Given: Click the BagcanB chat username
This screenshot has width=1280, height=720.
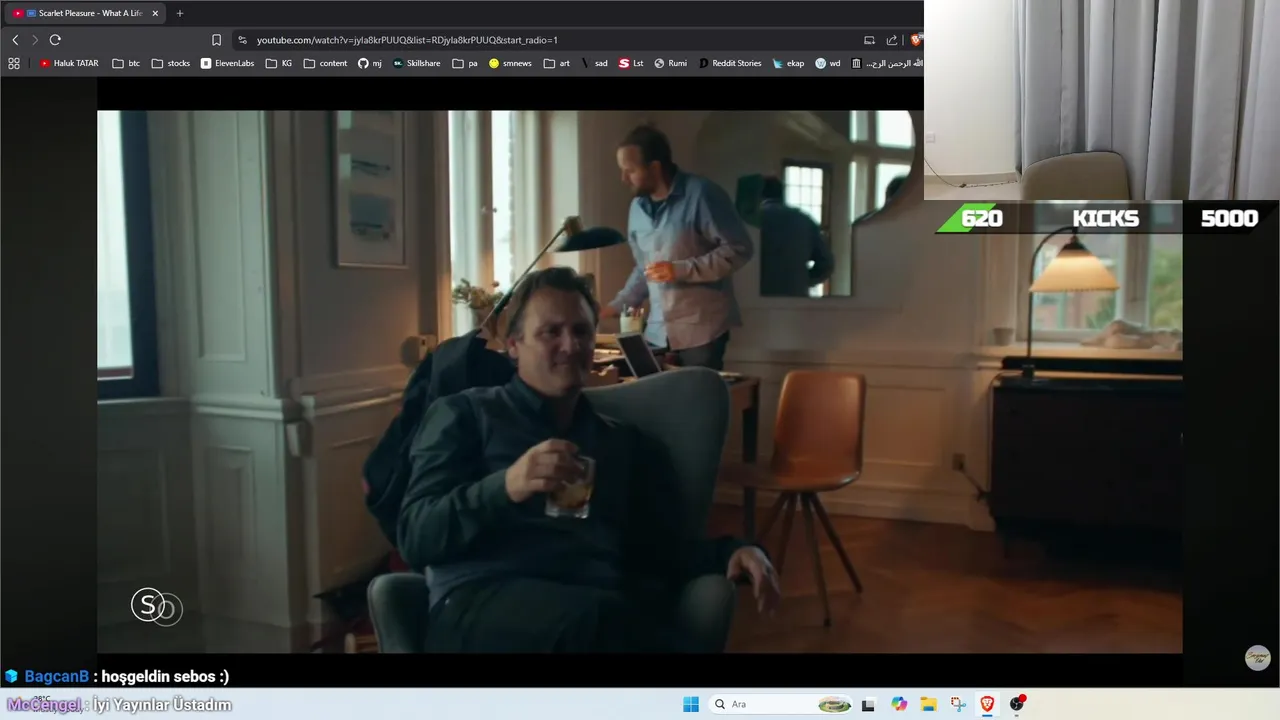Looking at the screenshot, I should 57,677.
